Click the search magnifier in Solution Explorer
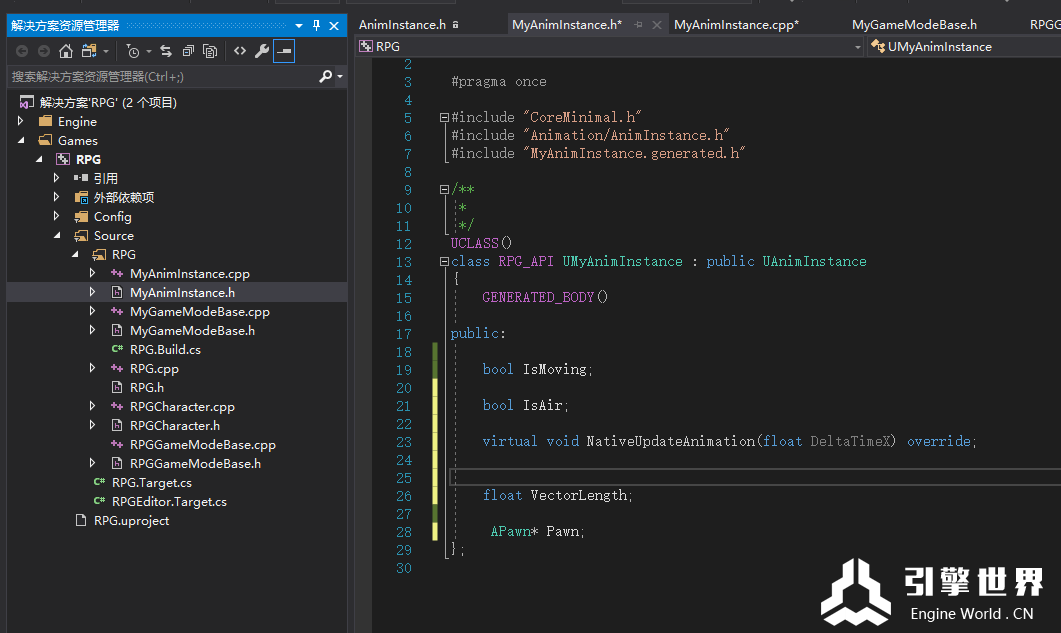1061x633 pixels. (x=325, y=76)
